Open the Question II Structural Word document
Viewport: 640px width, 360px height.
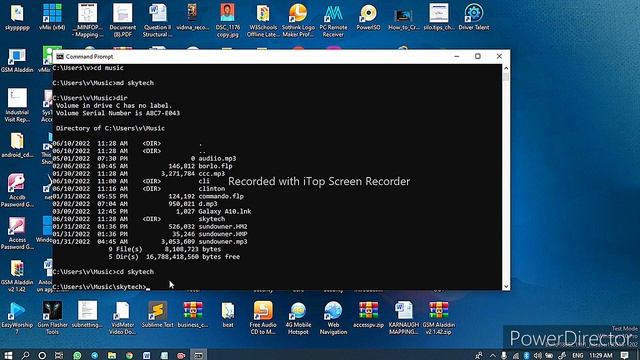(158, 20)
